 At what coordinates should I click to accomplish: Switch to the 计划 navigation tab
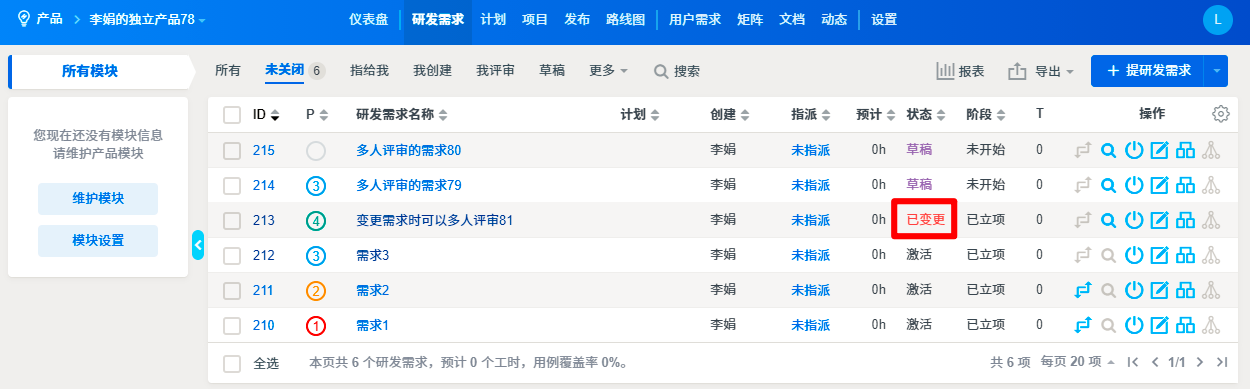[x=493, y=19]
